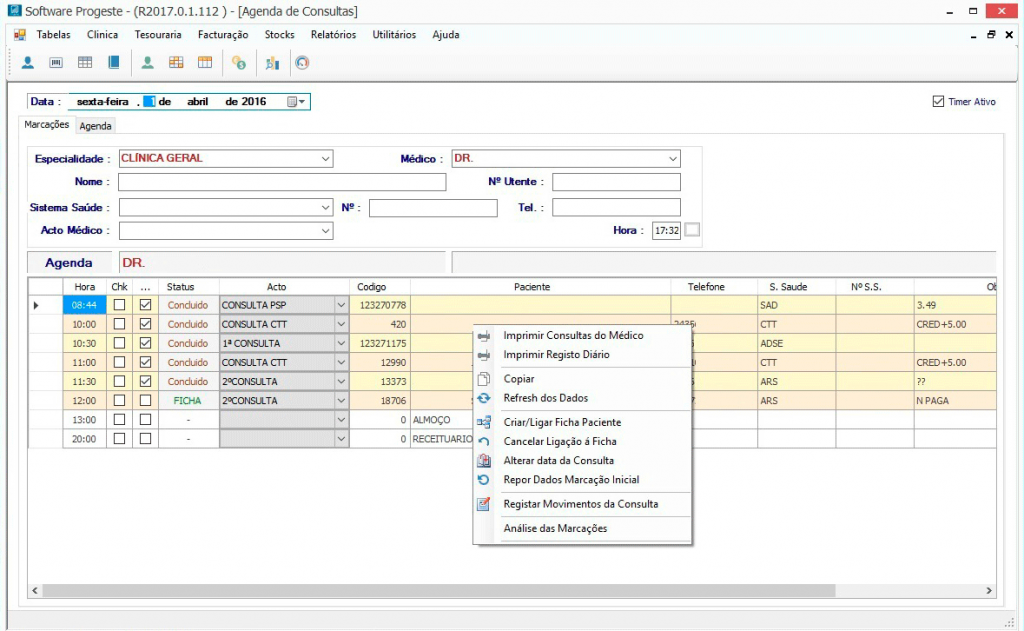Open the date picker calendar dropdown
The image size is (1024, 631).
pos(296,101)
